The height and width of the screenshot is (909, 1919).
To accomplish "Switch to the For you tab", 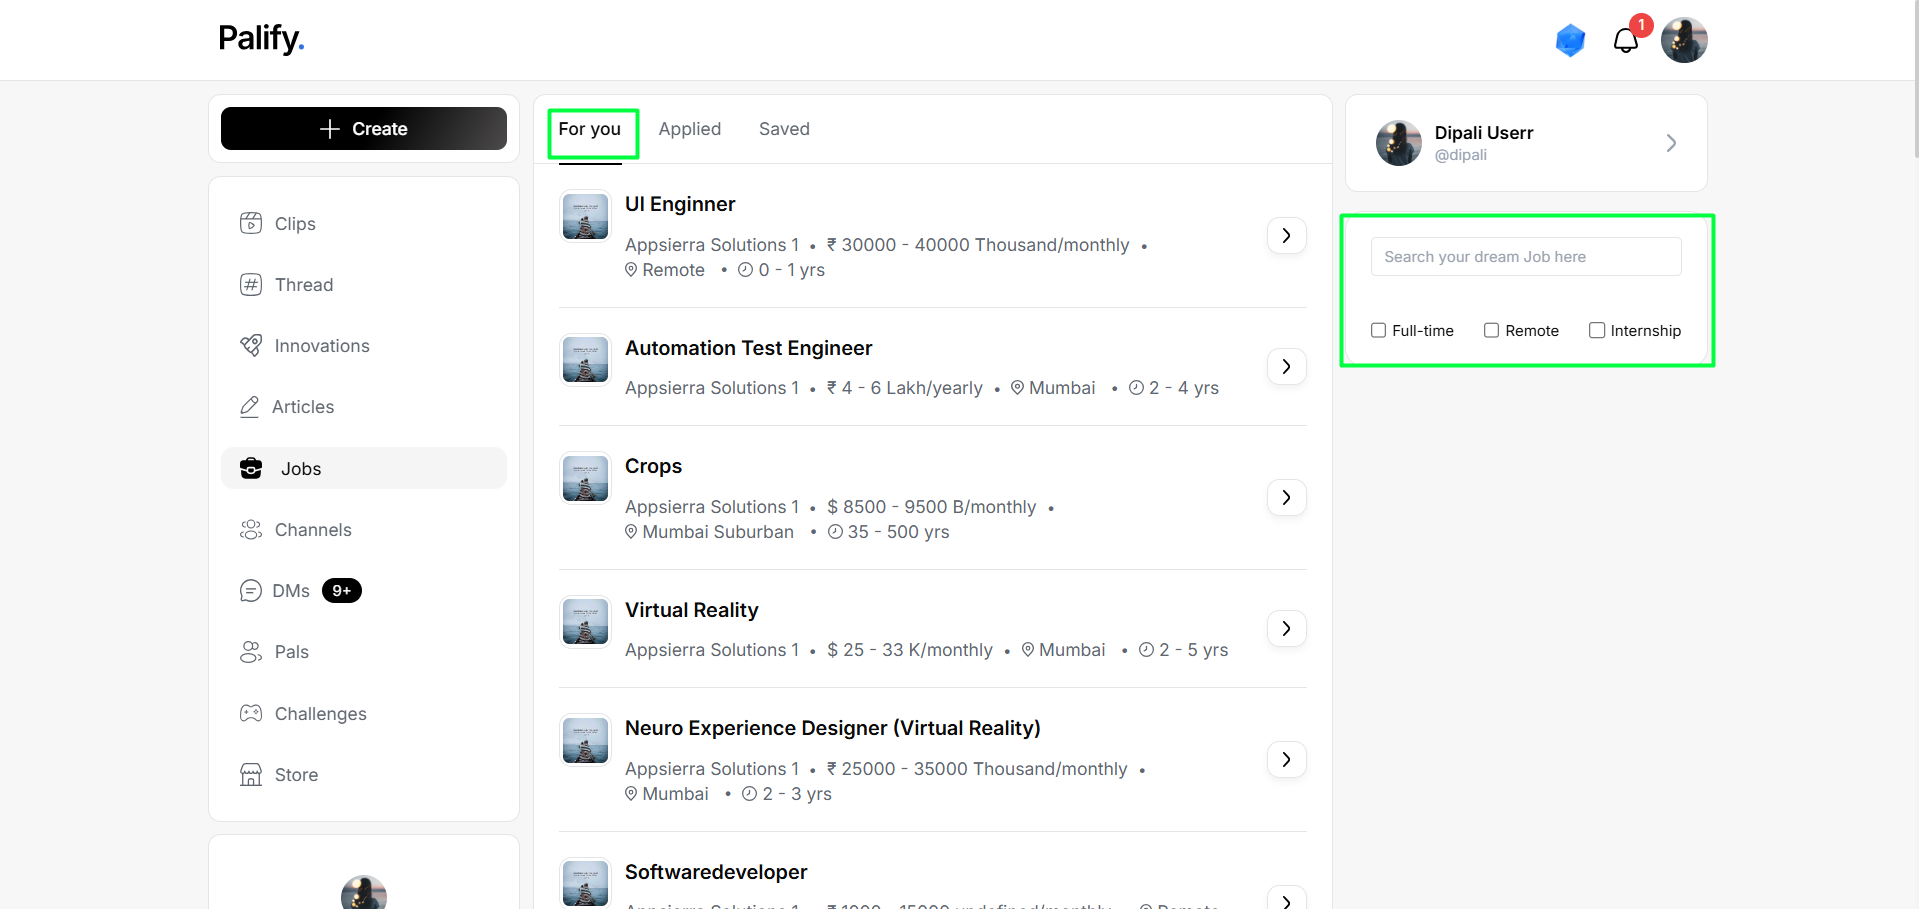I will [x=590, y=129].
